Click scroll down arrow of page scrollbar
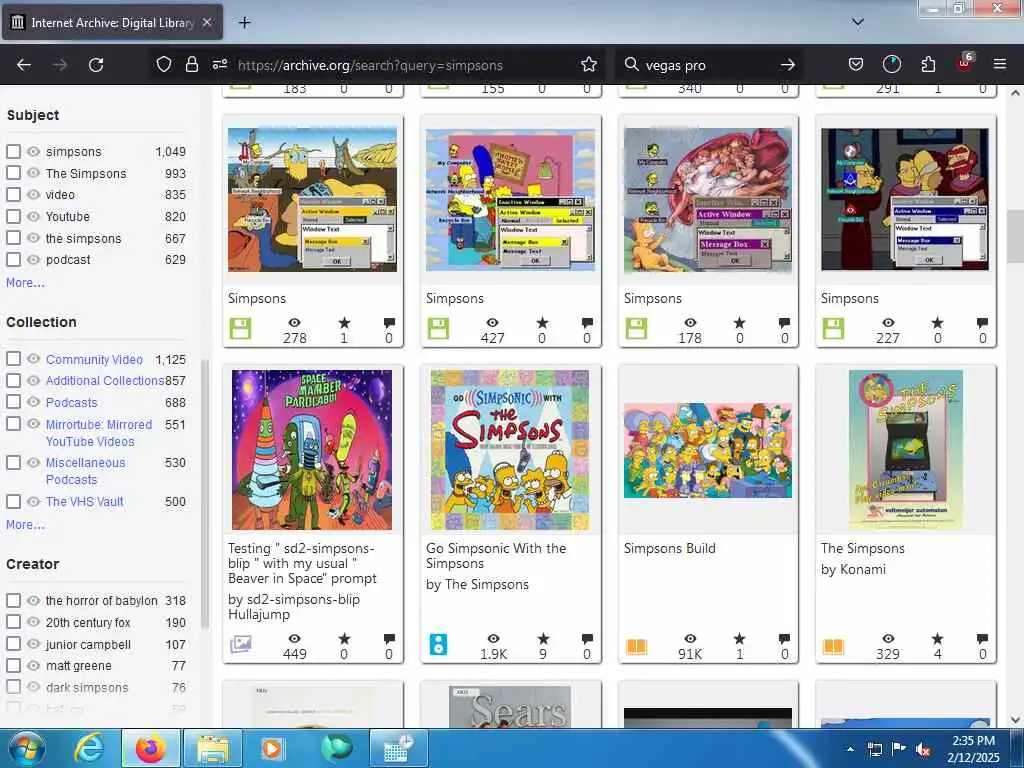The height and width of the screenshot is (768, 1024). point(1015,720)
